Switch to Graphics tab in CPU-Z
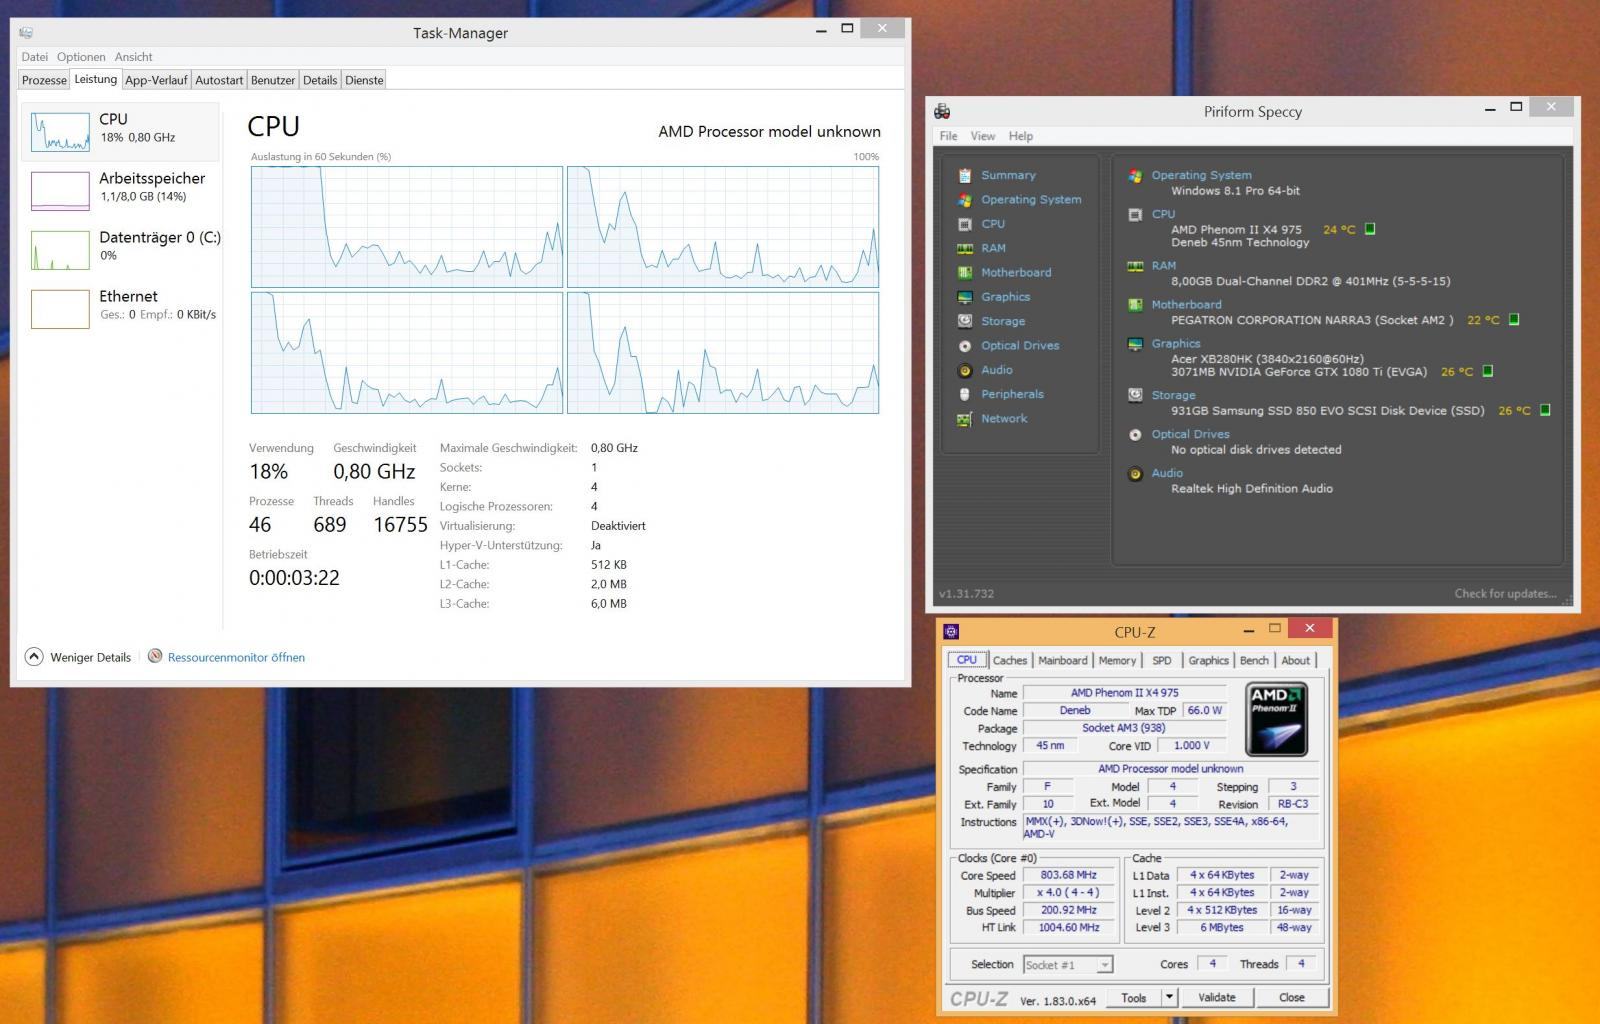The height and width of the screenshot is (1024, 1600). click(1209, 660)
